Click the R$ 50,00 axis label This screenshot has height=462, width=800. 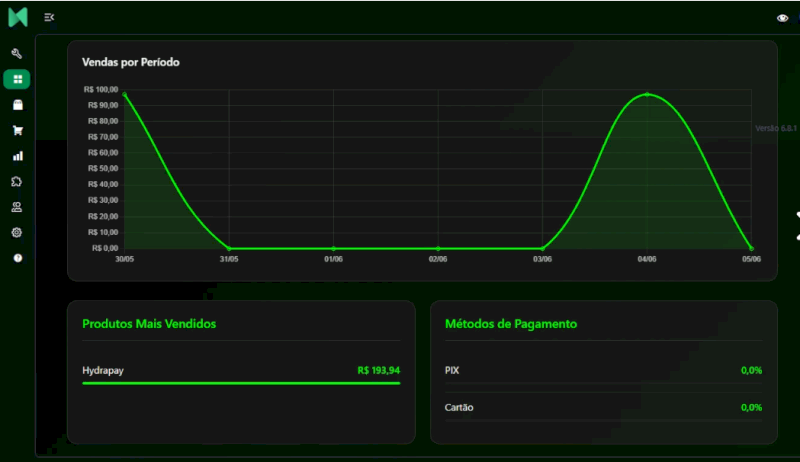tap(103, 168)
